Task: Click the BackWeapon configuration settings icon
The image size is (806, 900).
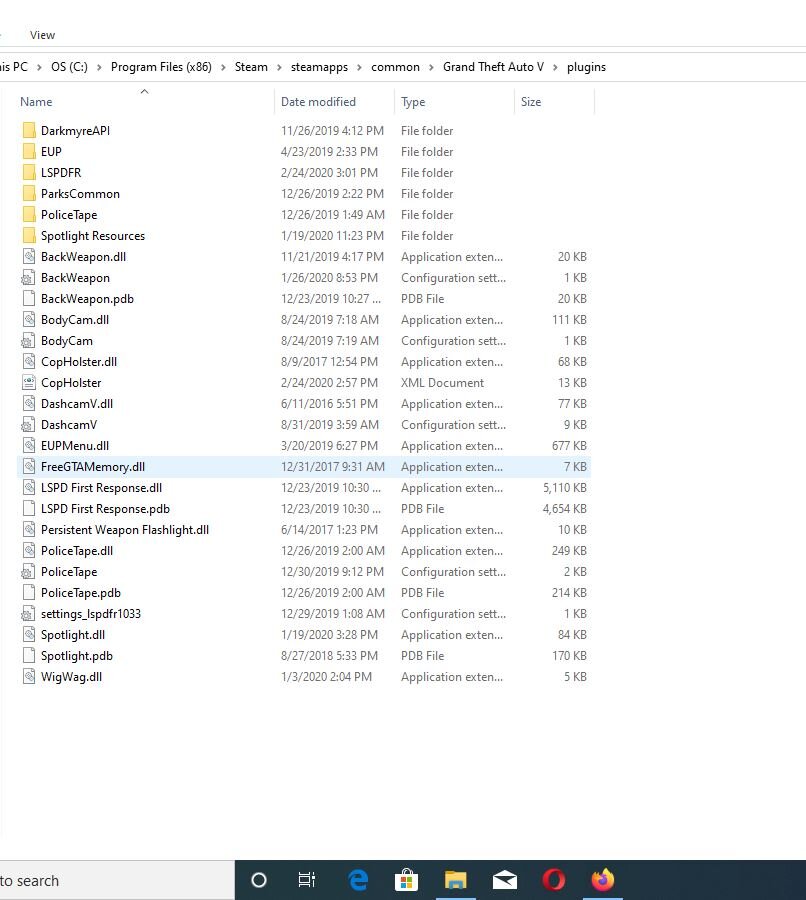Action: [x=28, y=278]
